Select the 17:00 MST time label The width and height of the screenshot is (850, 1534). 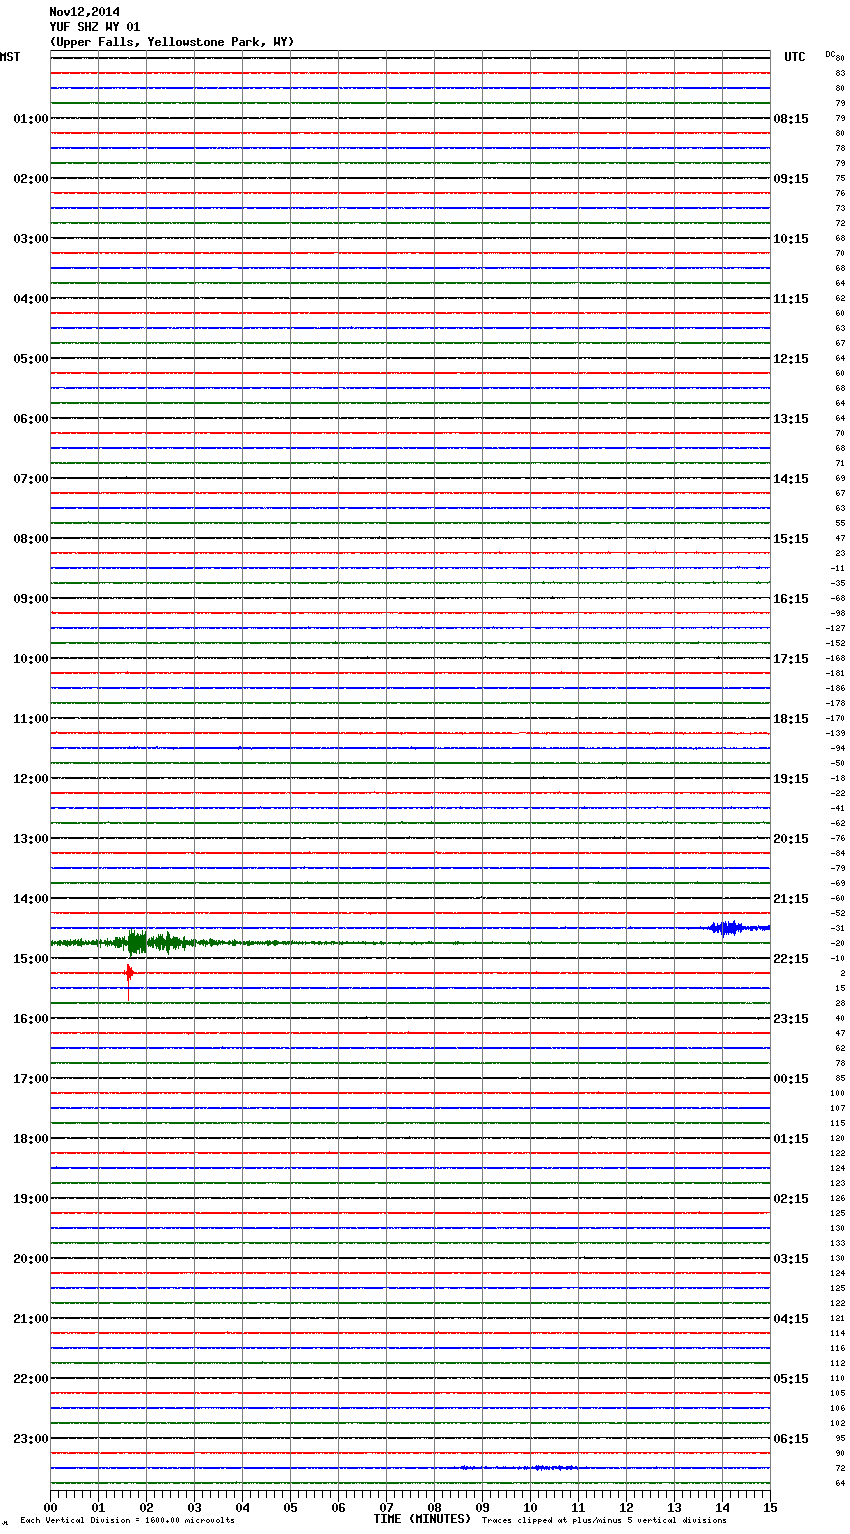coord(30,1079)
